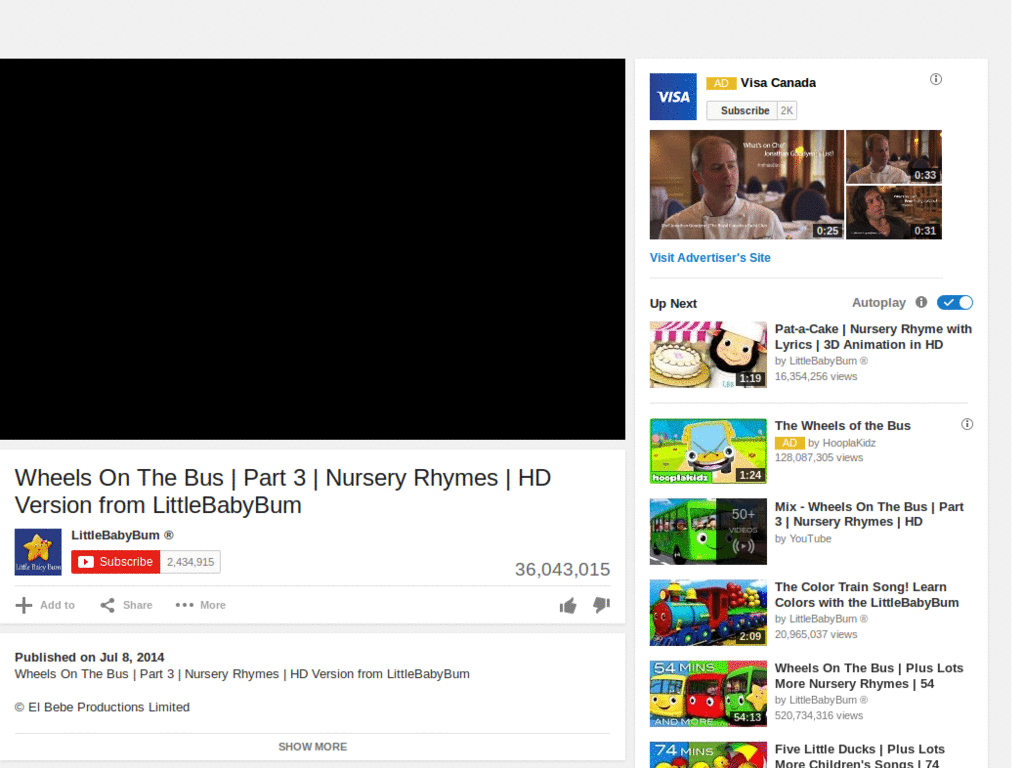Screen dimensions: 1024x768
Task: Click the HooplaKidz channel name
Action: click(849, 443)
